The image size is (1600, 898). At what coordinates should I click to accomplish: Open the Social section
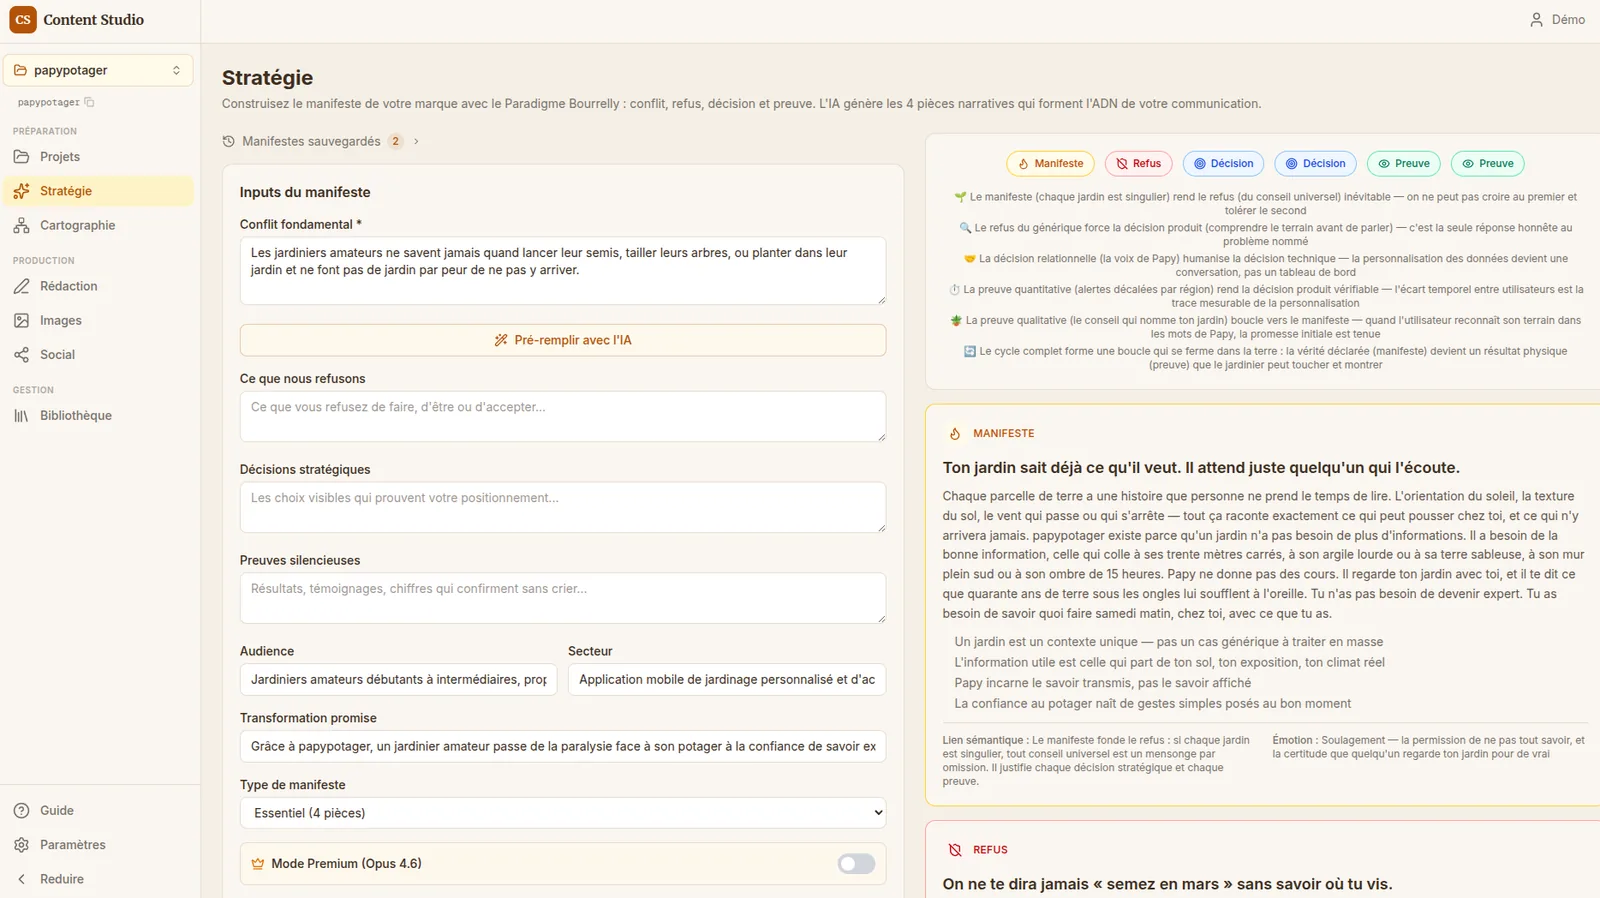pyautogui.click(x=98, y=355)
